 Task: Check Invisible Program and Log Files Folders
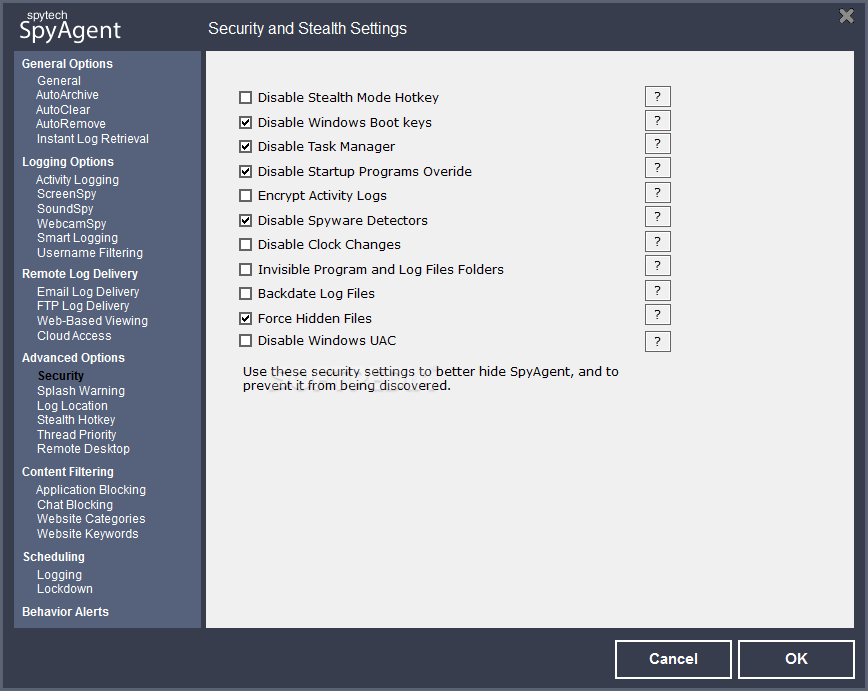tap(245, 270)
